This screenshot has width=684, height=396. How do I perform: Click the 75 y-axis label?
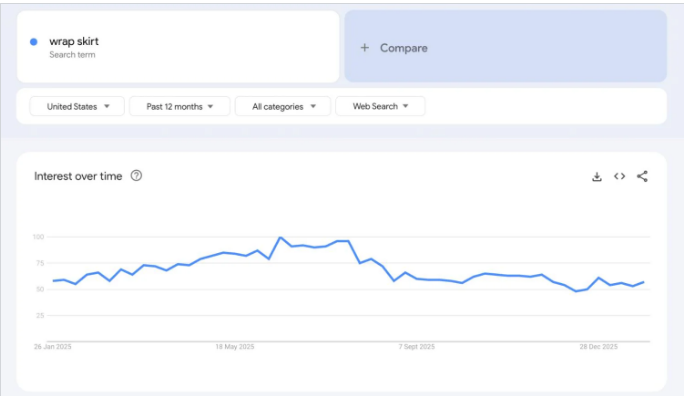coord(40,263)
